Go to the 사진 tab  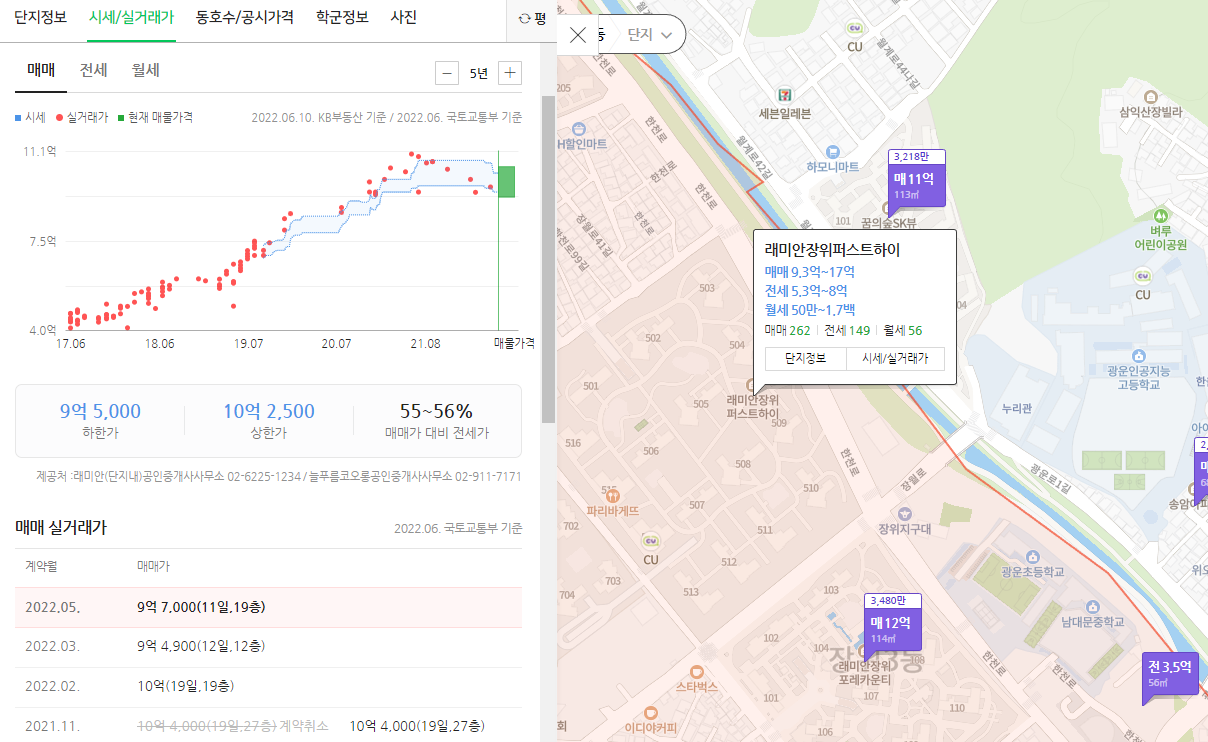(x=404, y=17)
